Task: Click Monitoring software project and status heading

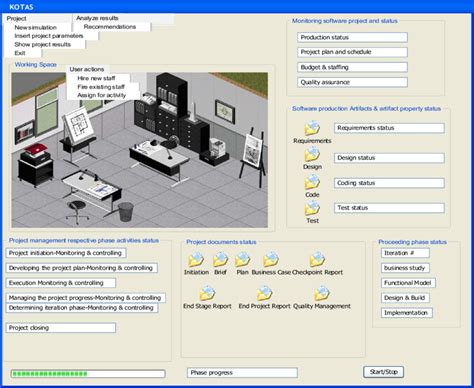Action: point(345,21)
